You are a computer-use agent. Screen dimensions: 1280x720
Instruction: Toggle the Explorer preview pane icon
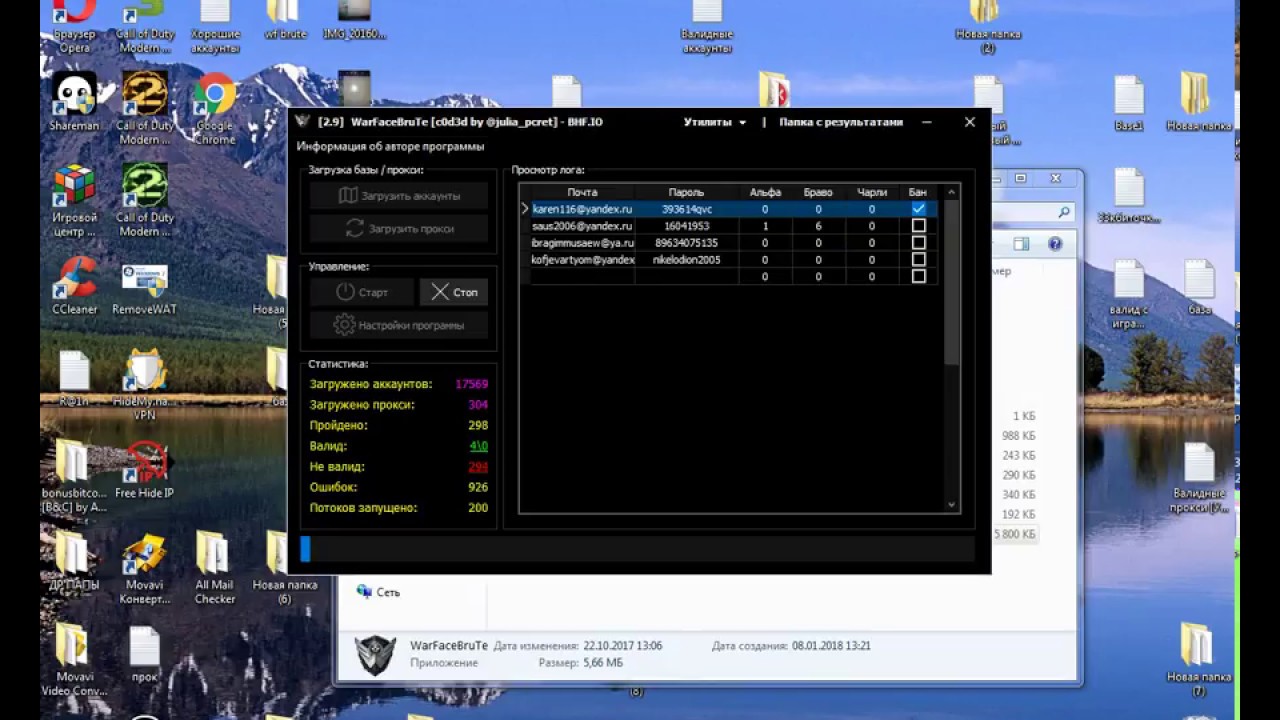click(1021, 244)
